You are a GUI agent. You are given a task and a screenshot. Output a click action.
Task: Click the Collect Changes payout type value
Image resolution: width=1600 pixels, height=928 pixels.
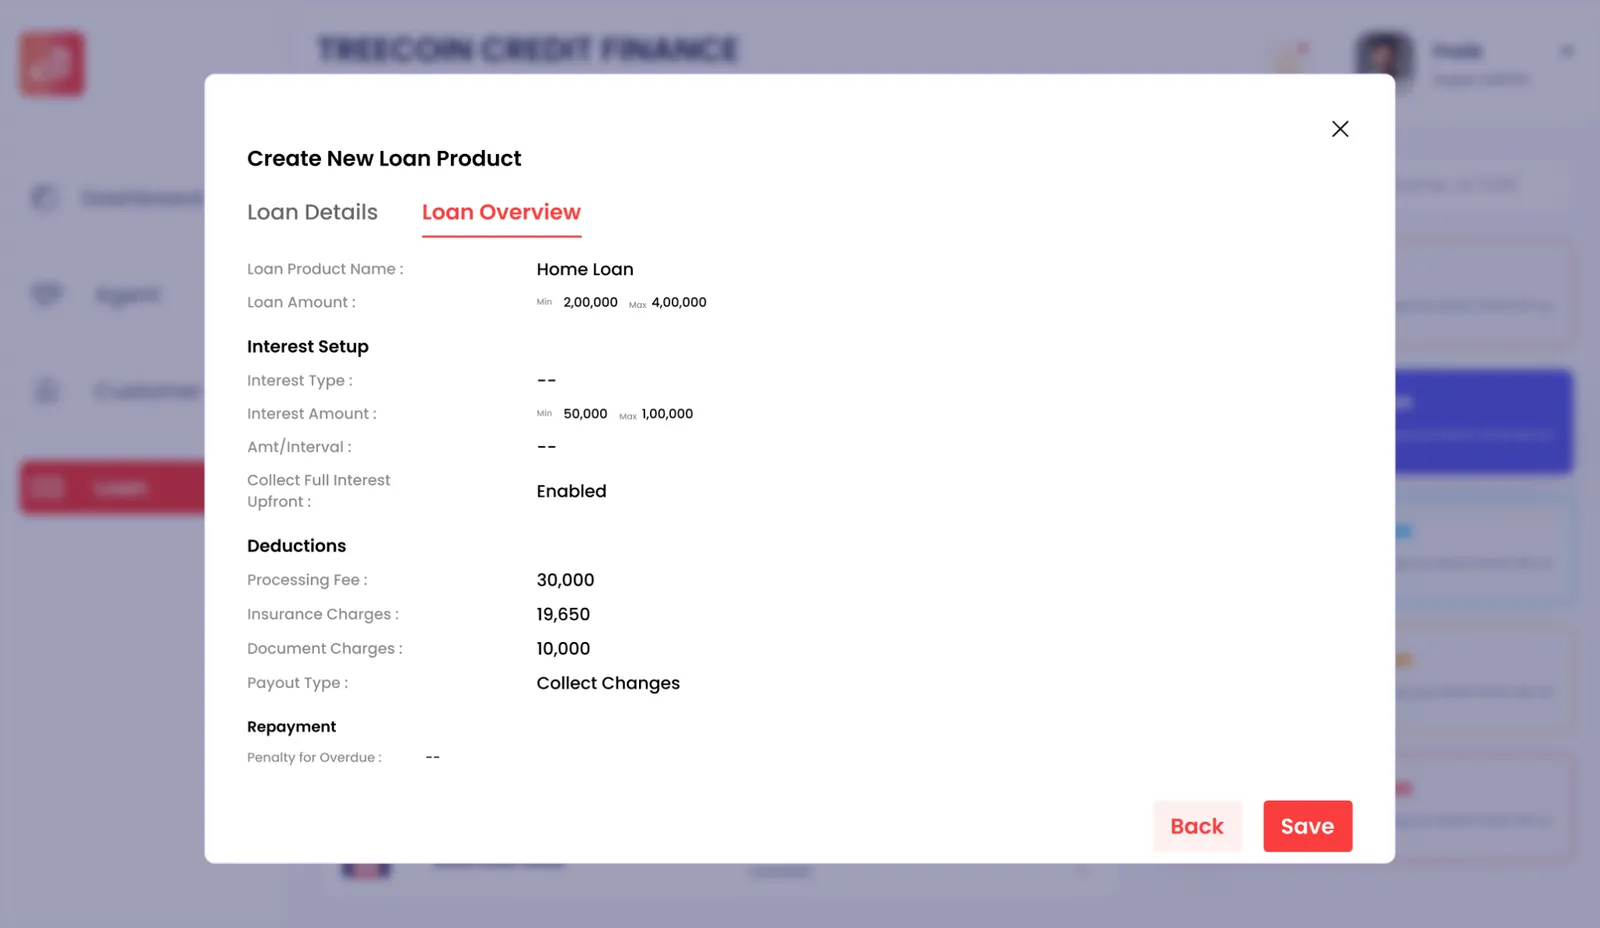tap(608, 683)
